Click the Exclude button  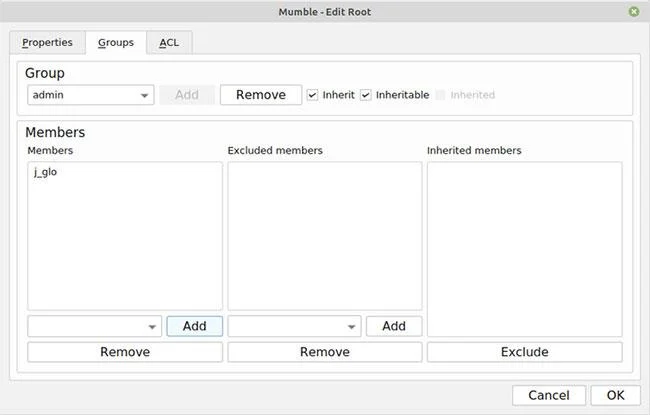click(524, 352)
